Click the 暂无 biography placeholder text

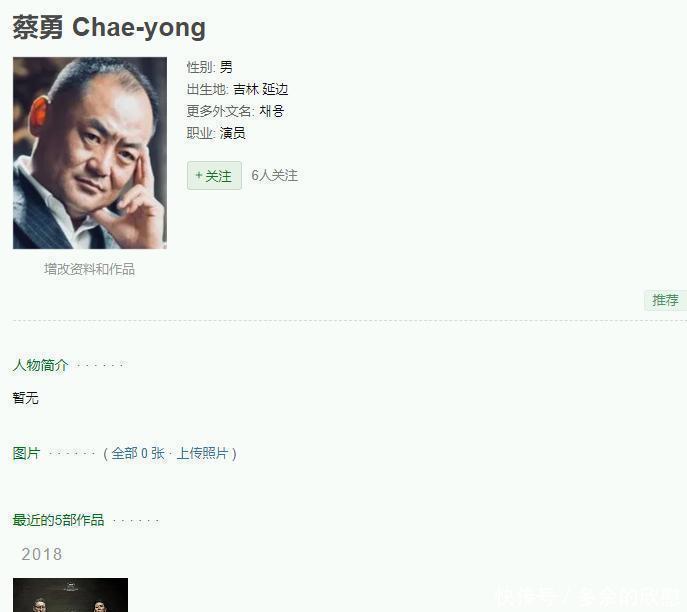(x=26, y=398)
